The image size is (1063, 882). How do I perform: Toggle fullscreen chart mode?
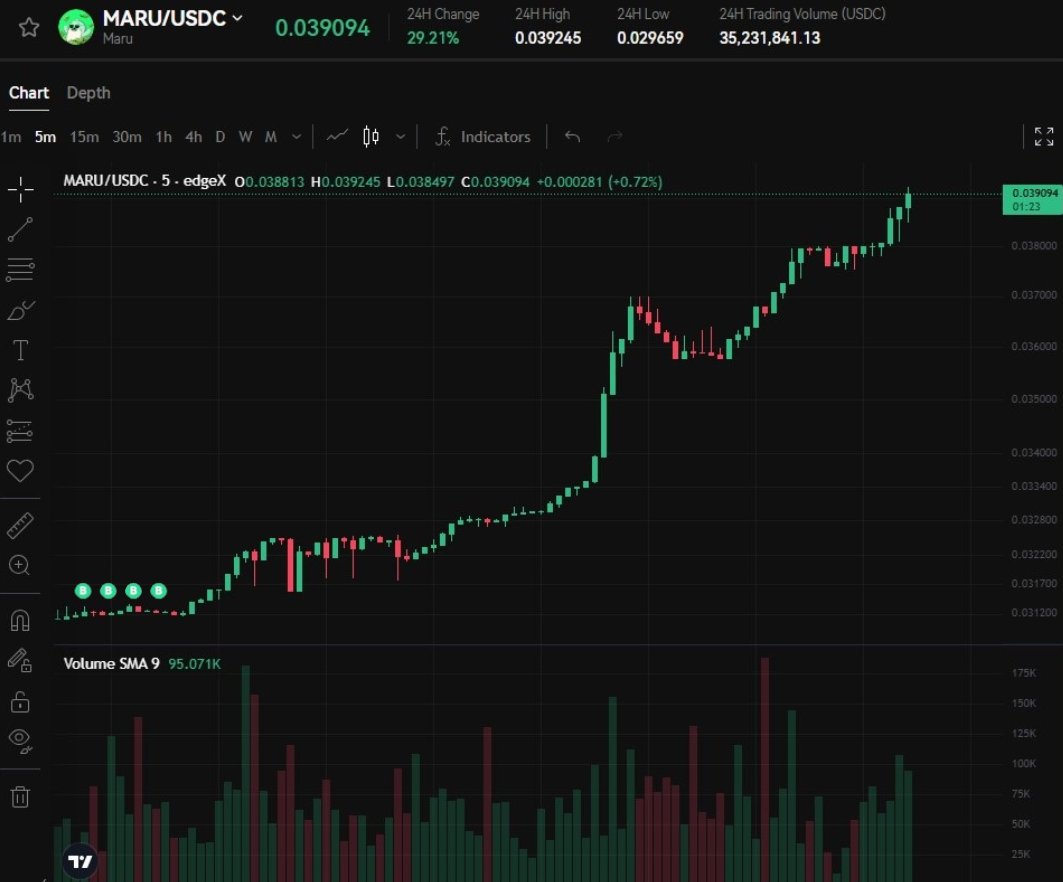point(1044,137)
